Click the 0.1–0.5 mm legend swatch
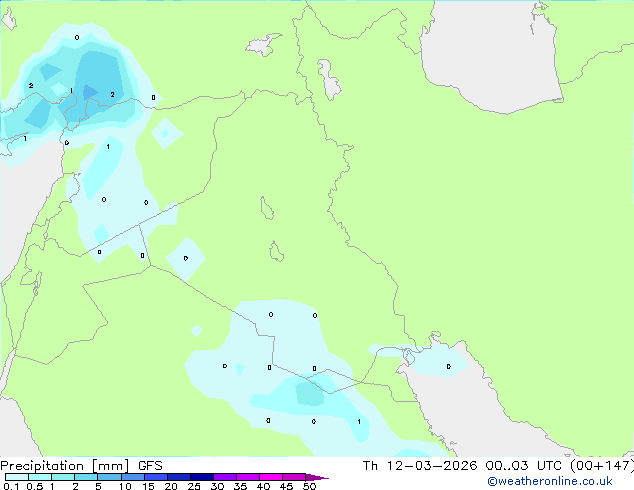This screenshot has width=634, height=490. (x=17, y=477)
